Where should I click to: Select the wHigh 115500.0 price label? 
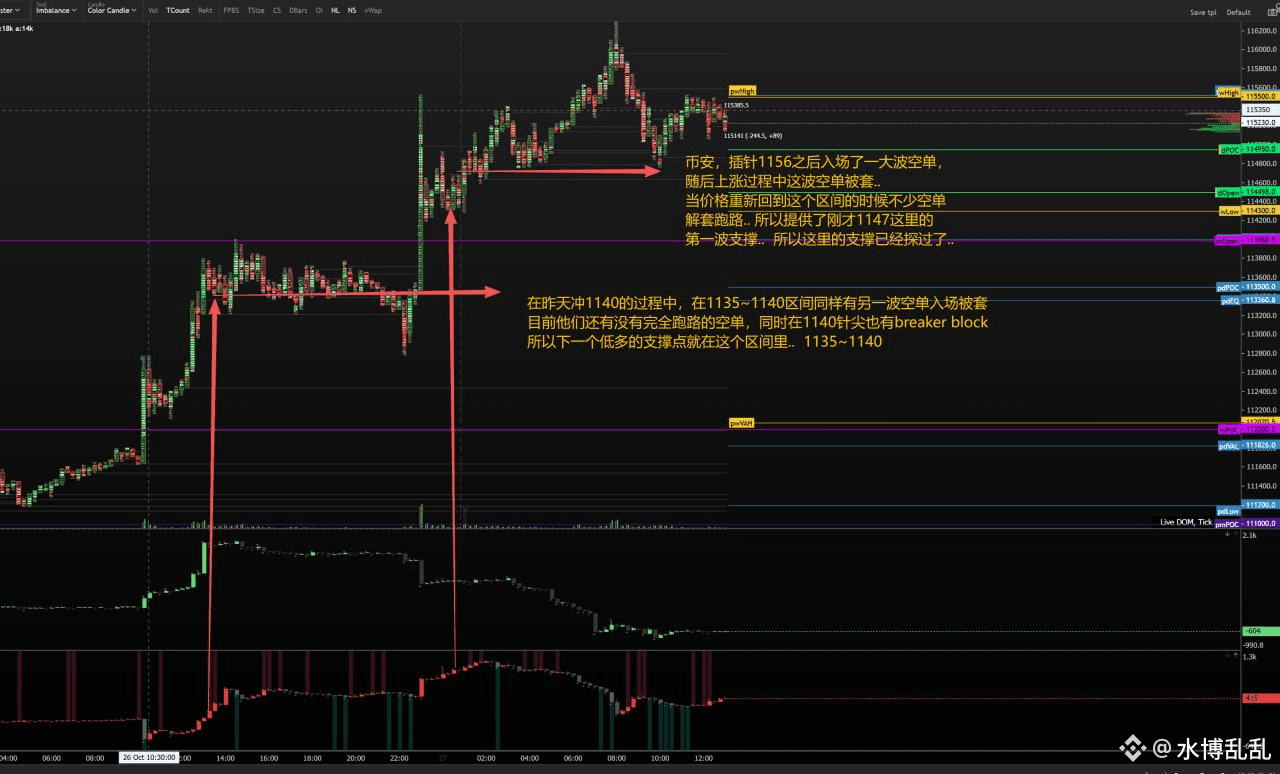(1247, 93)
